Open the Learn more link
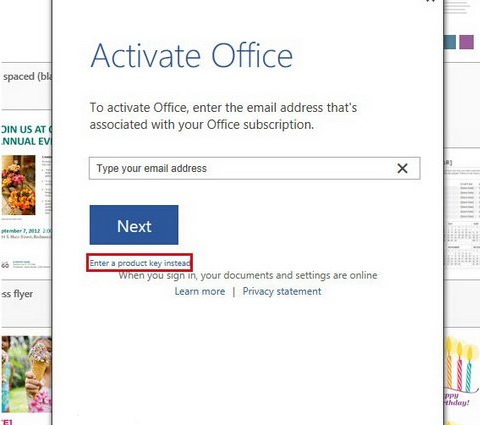This screenshot has height=425, width=480. tap(200, 291)
